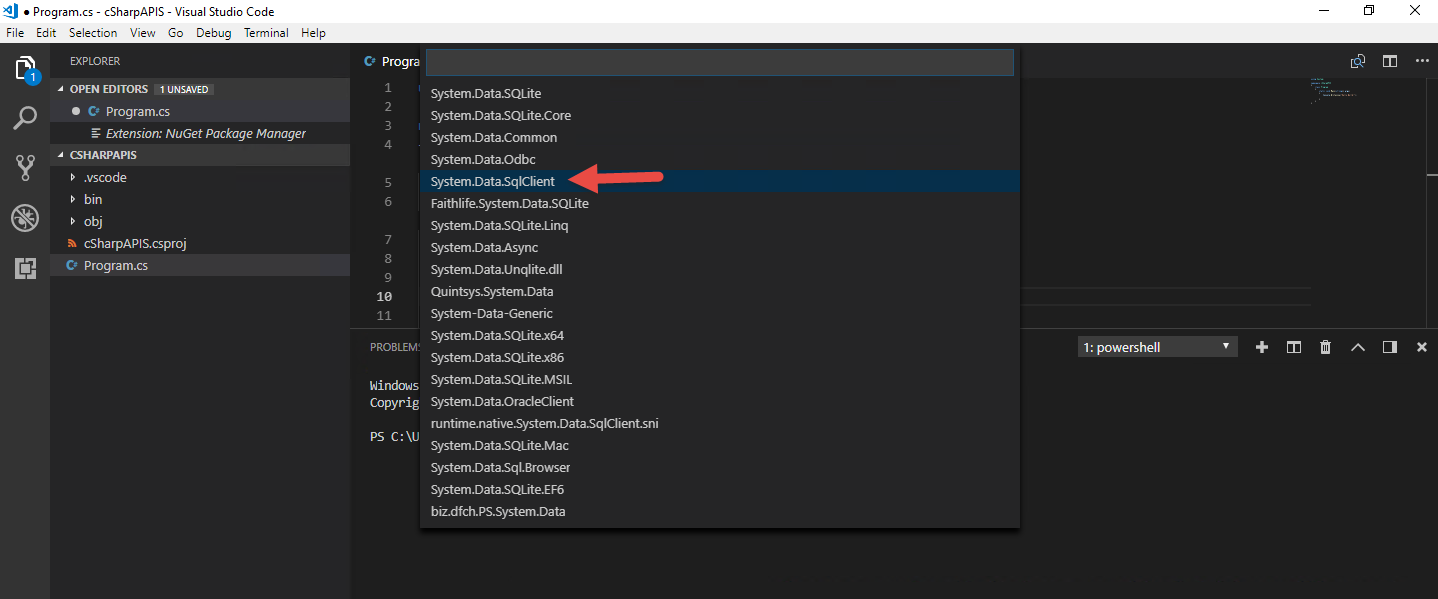Open the Debug menu

214,33
